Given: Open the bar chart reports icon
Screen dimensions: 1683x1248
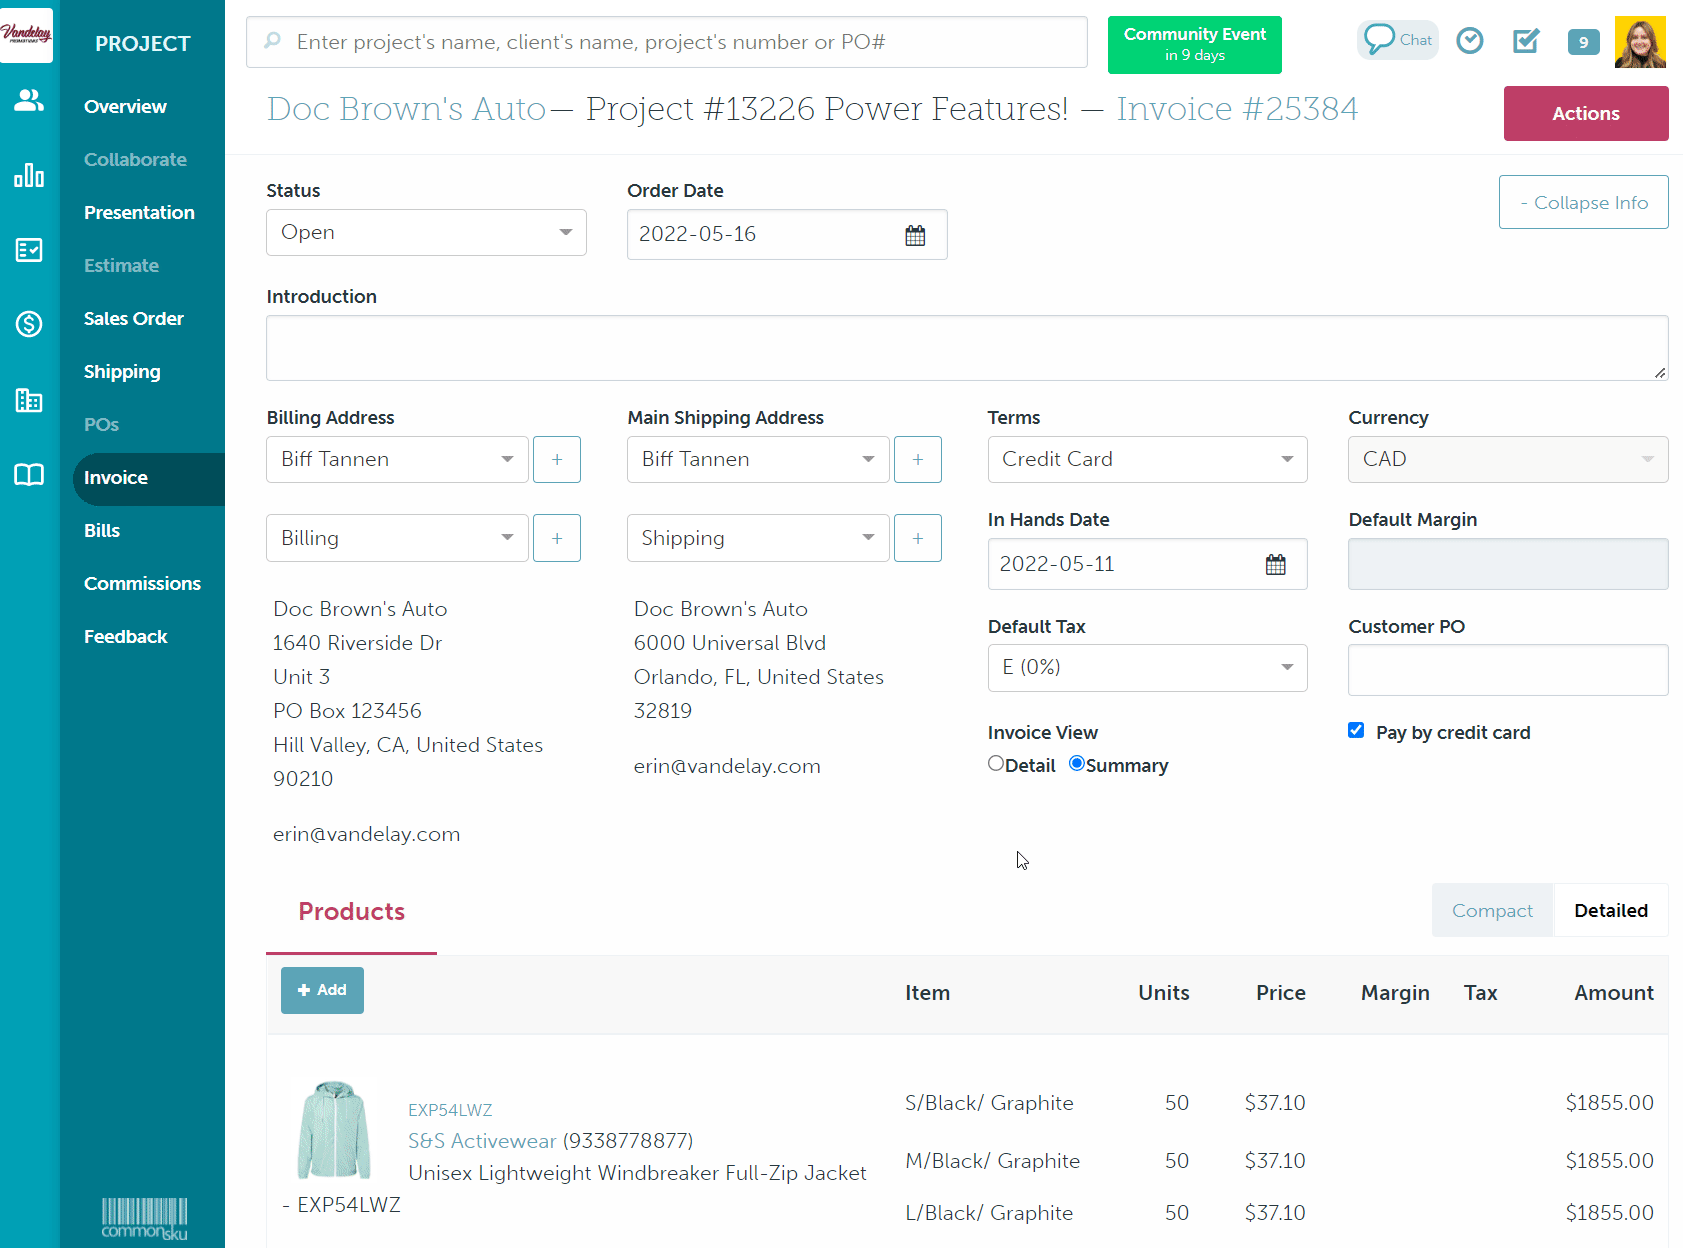Looking at the screenshot, I should 29,176.
